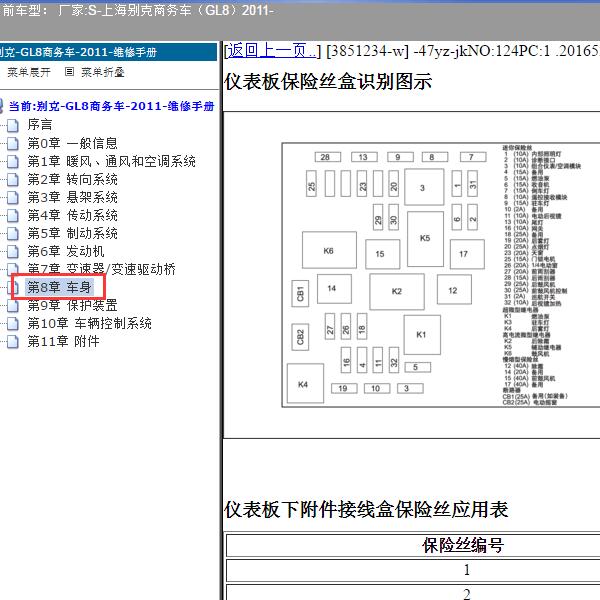
Task: Open 第9章 保护装置
Action: pyautogui.click(x=72, y=305)
